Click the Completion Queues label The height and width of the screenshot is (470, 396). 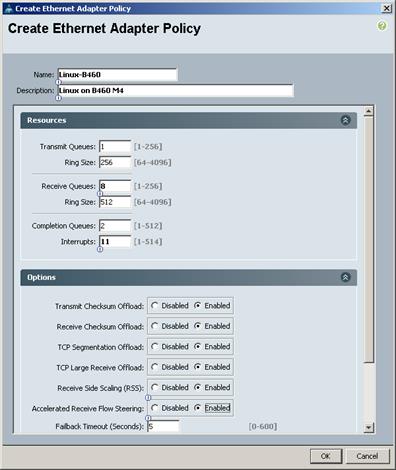coord(64,226)
